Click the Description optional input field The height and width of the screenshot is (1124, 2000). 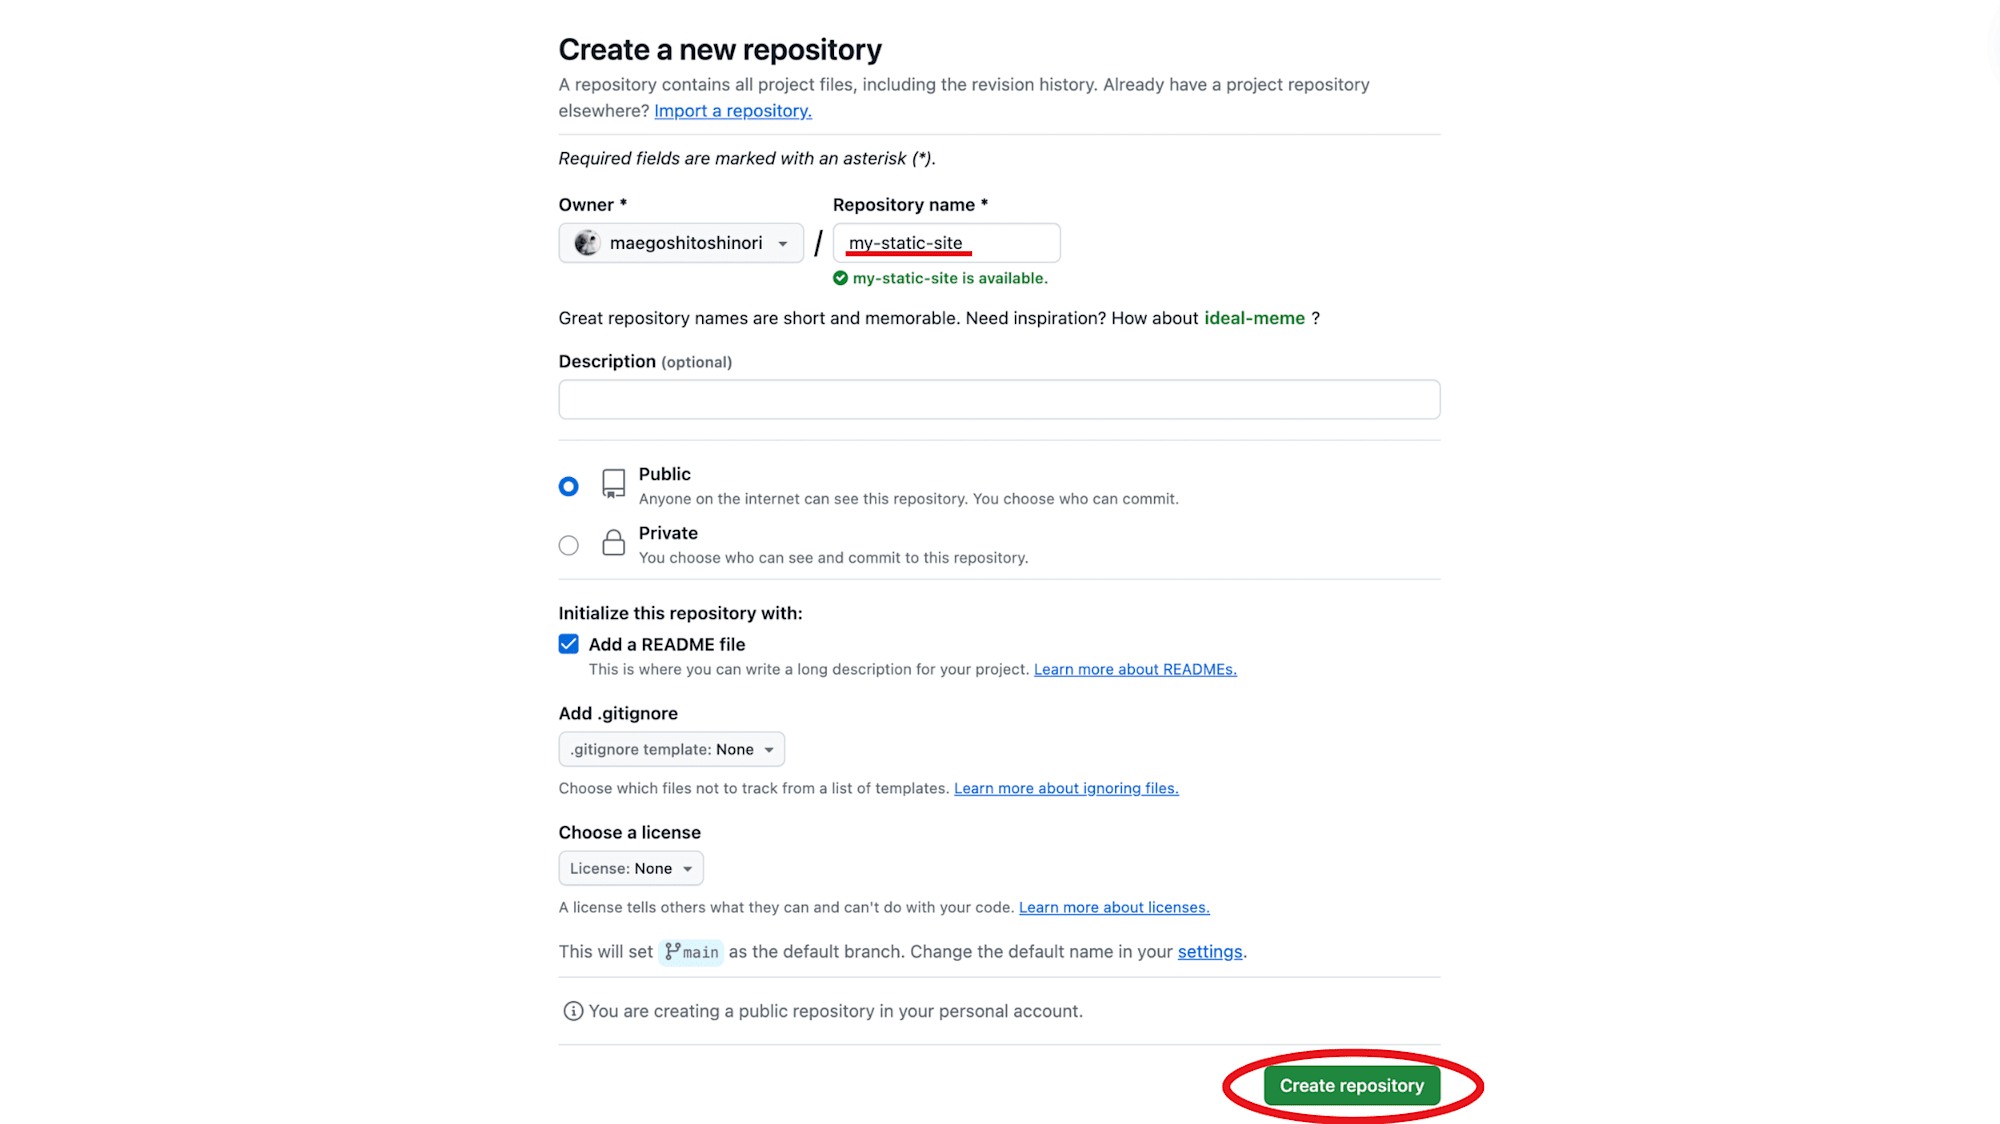[x=999, y=398]
